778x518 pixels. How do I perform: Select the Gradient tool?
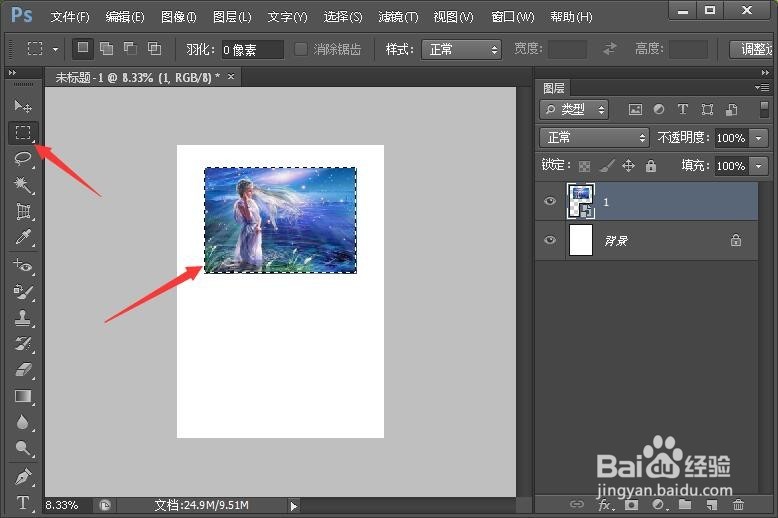[x=23, y=396]
